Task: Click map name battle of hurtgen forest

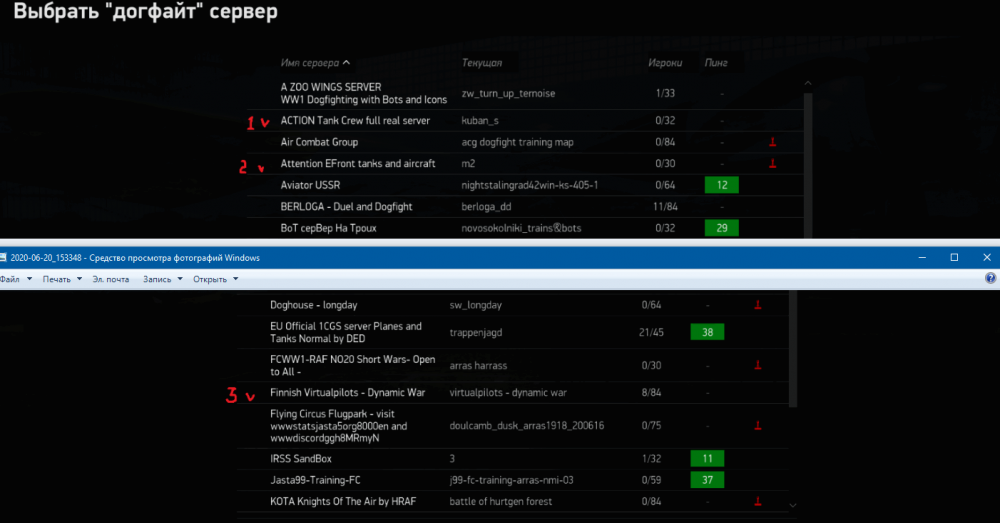Action: [x=501, y=501]
